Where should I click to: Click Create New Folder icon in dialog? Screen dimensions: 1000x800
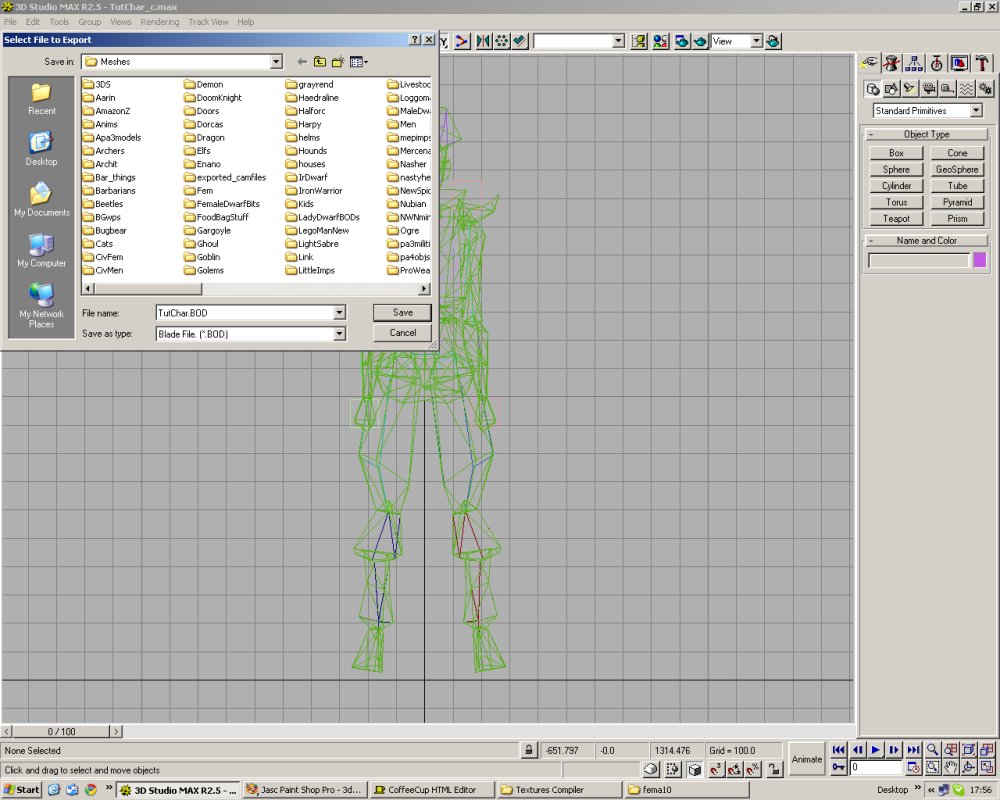(x=337, y=62)
